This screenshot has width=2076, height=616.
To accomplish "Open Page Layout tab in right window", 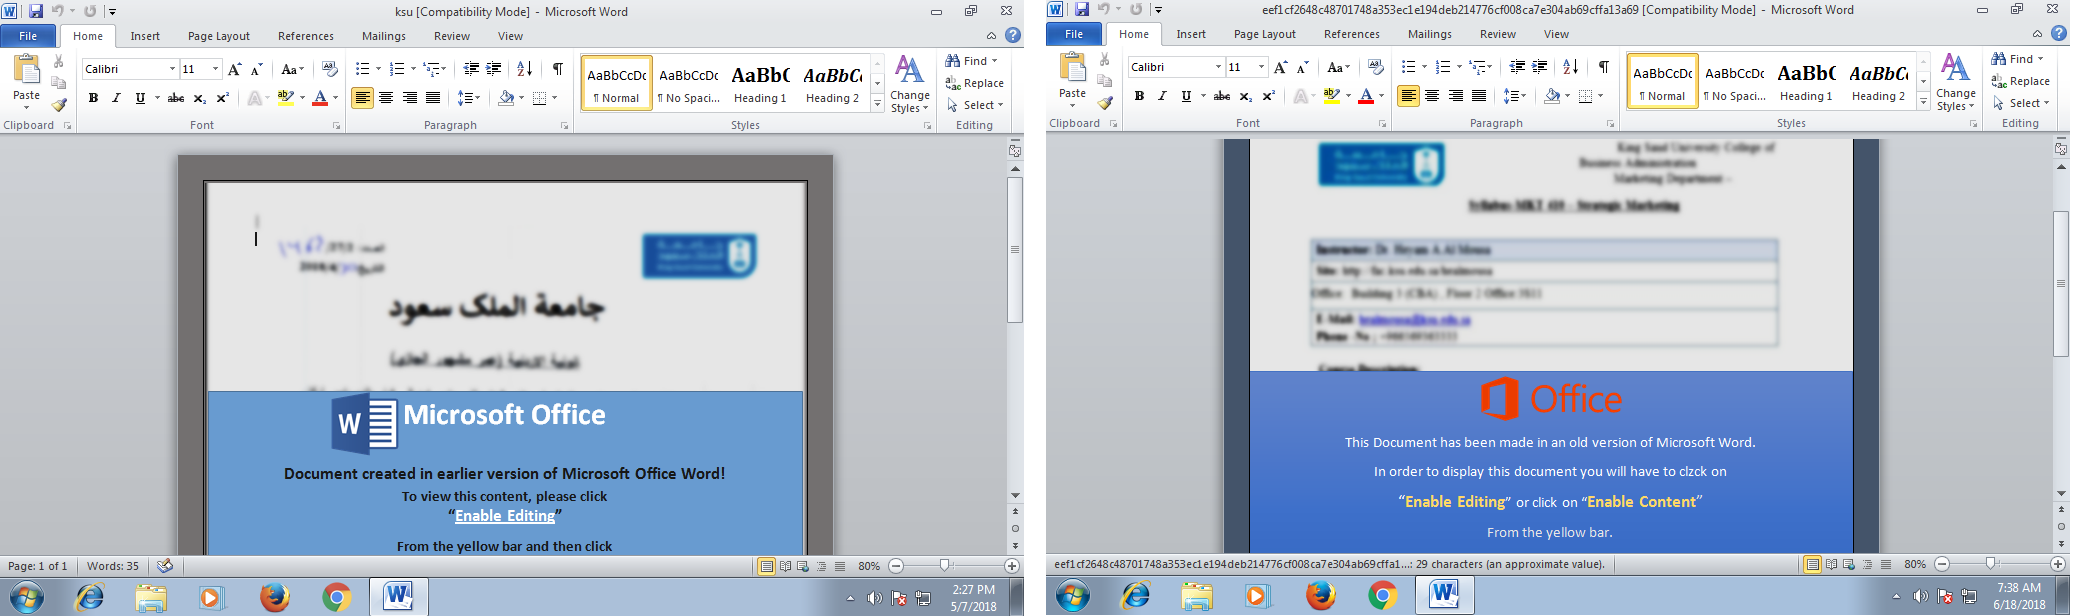I will [1264, 34].
